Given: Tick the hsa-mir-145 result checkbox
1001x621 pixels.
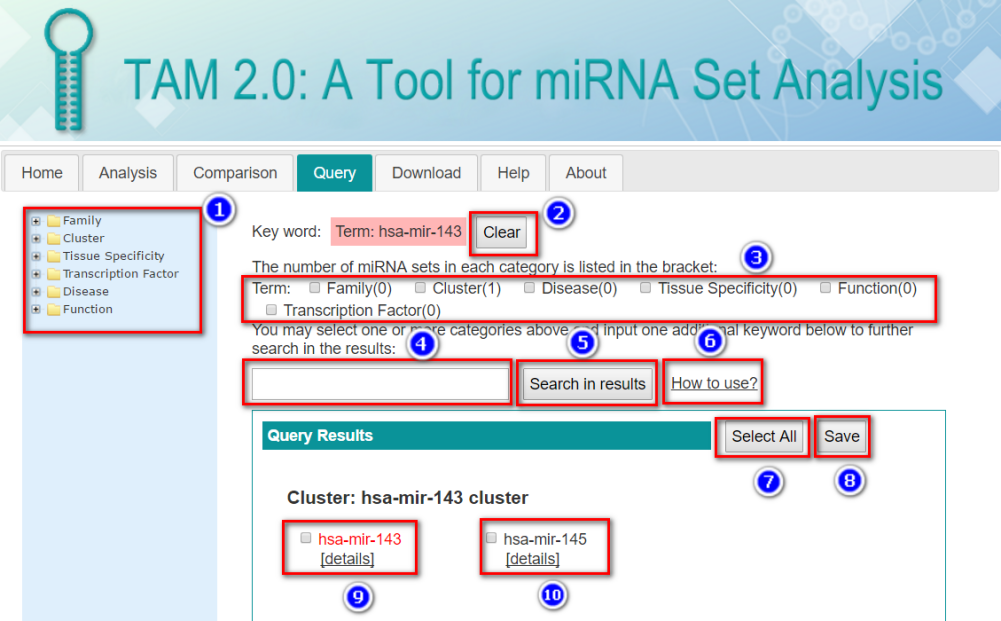Looking at the screenshot, I should tap(491, 537).
